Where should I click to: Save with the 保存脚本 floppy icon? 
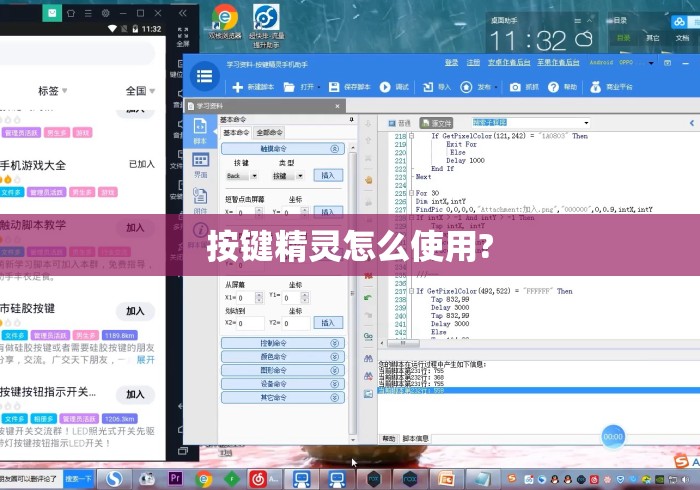pyautogui.click(x=334, y=87)
